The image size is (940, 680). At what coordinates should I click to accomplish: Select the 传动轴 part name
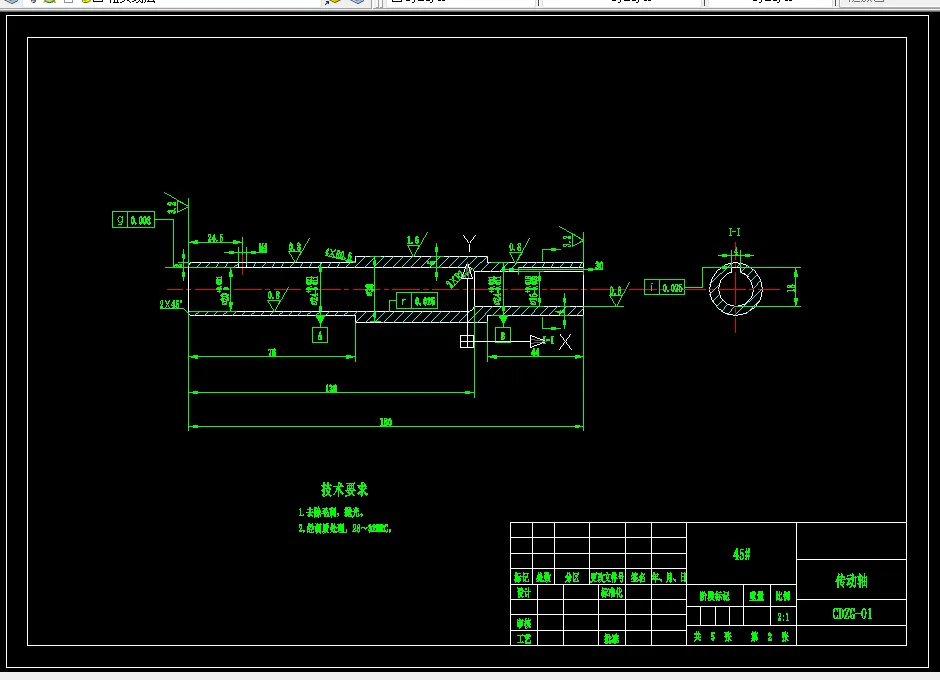coord(851,580)
